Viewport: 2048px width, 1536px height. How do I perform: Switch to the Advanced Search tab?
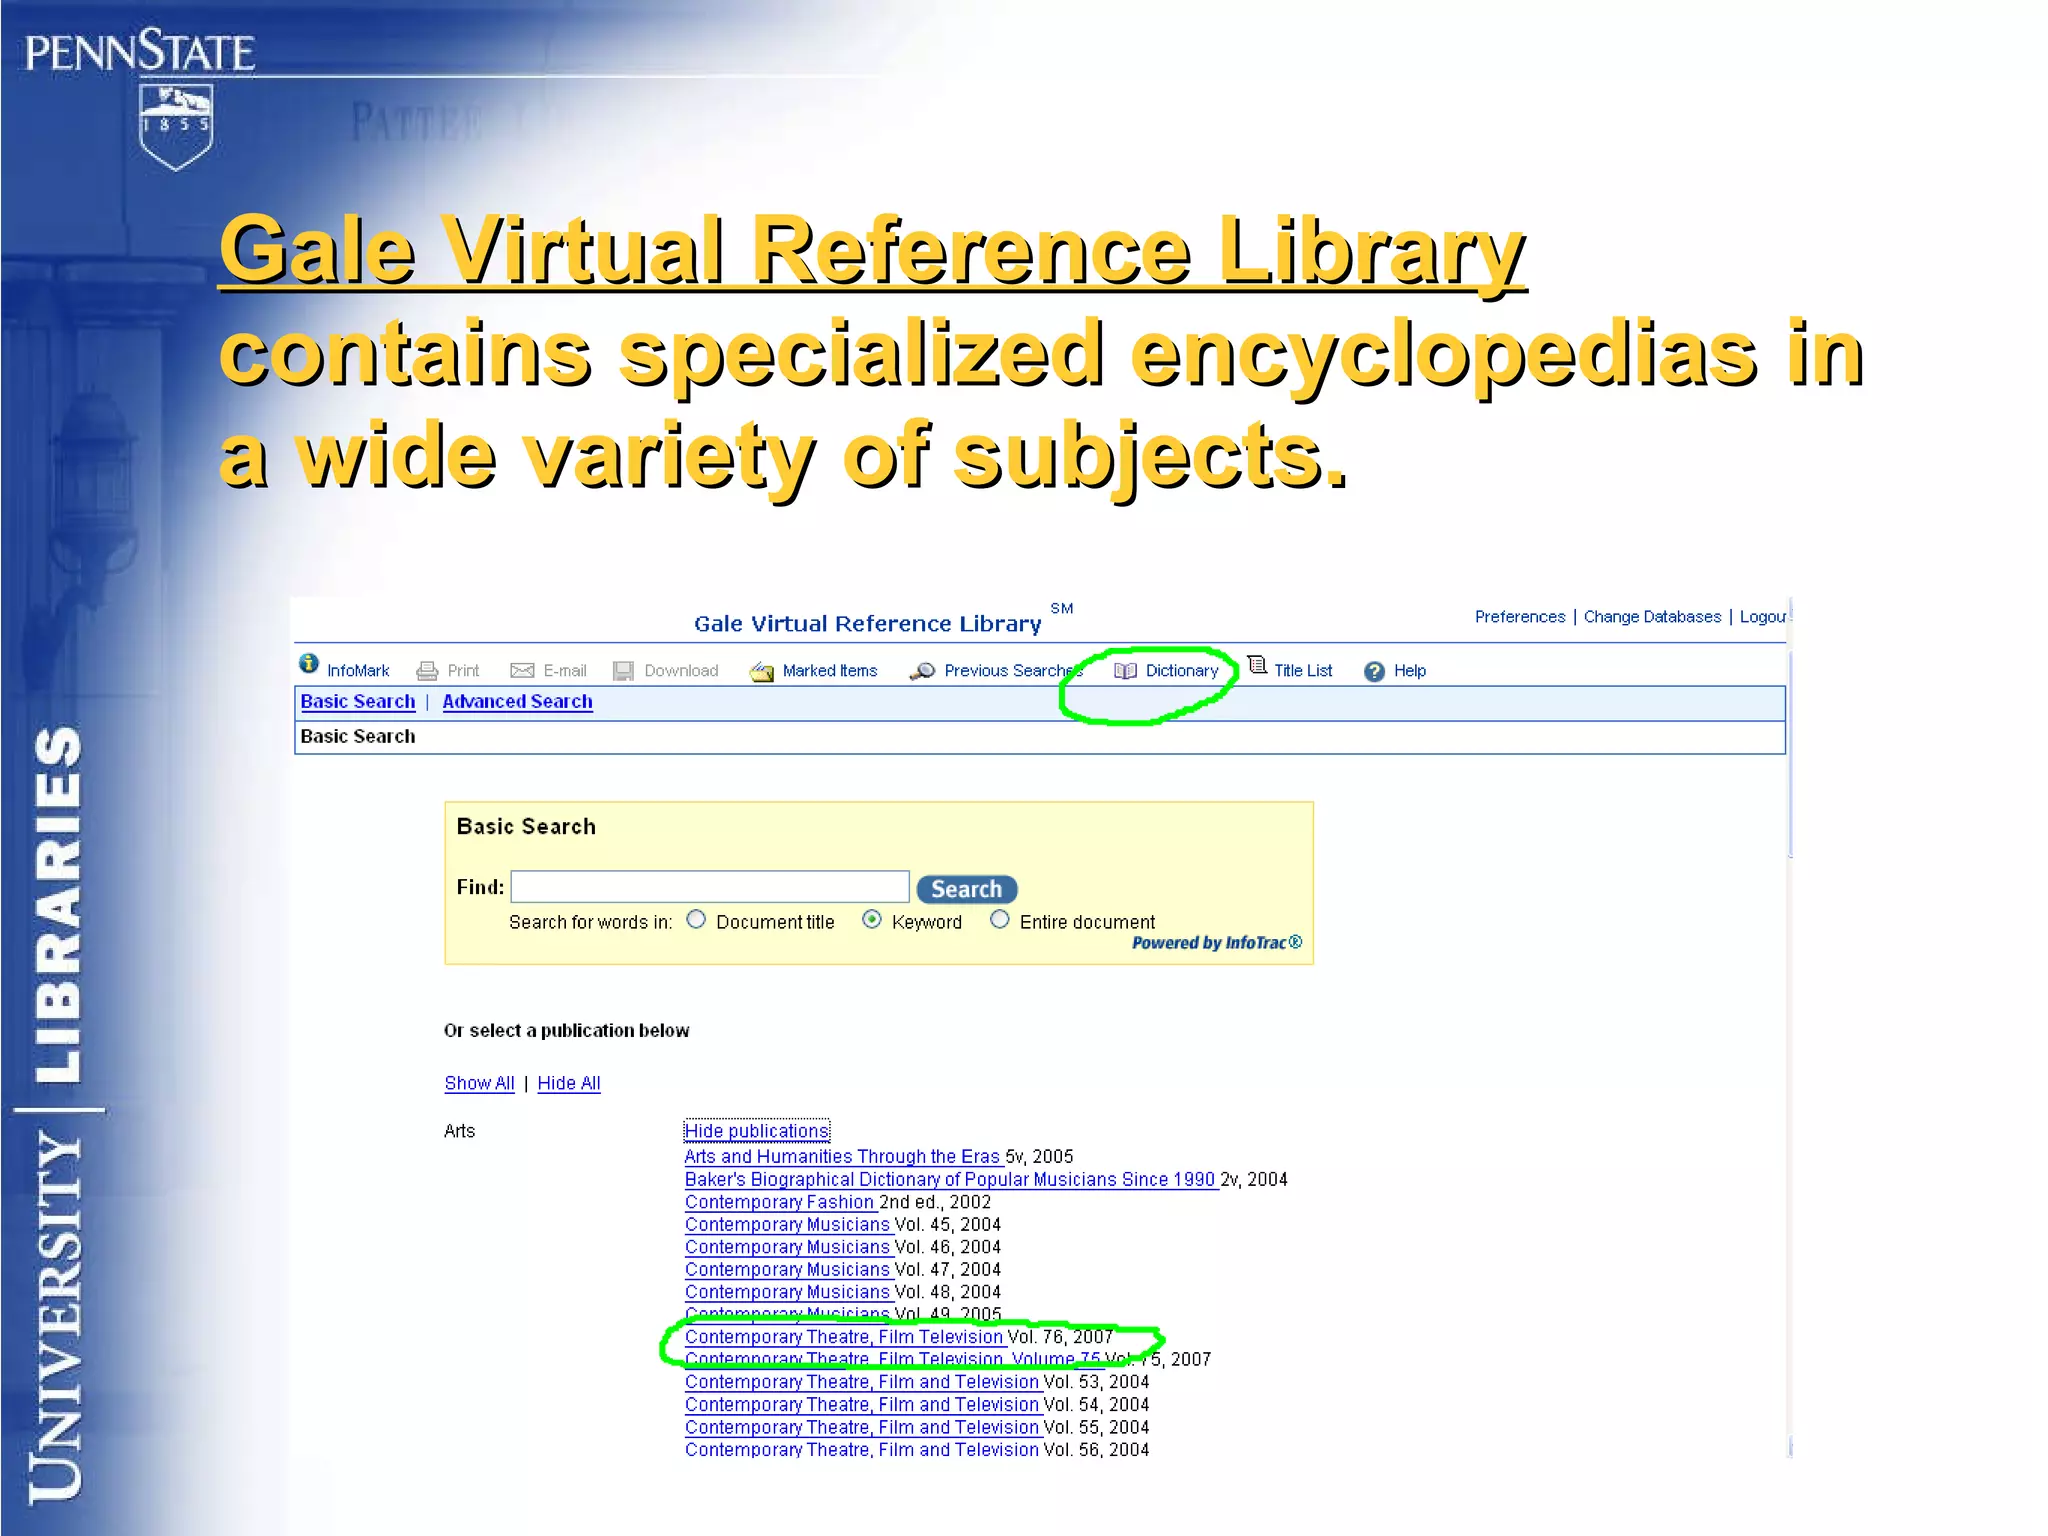pyautogui.click(x=517, y=702)
